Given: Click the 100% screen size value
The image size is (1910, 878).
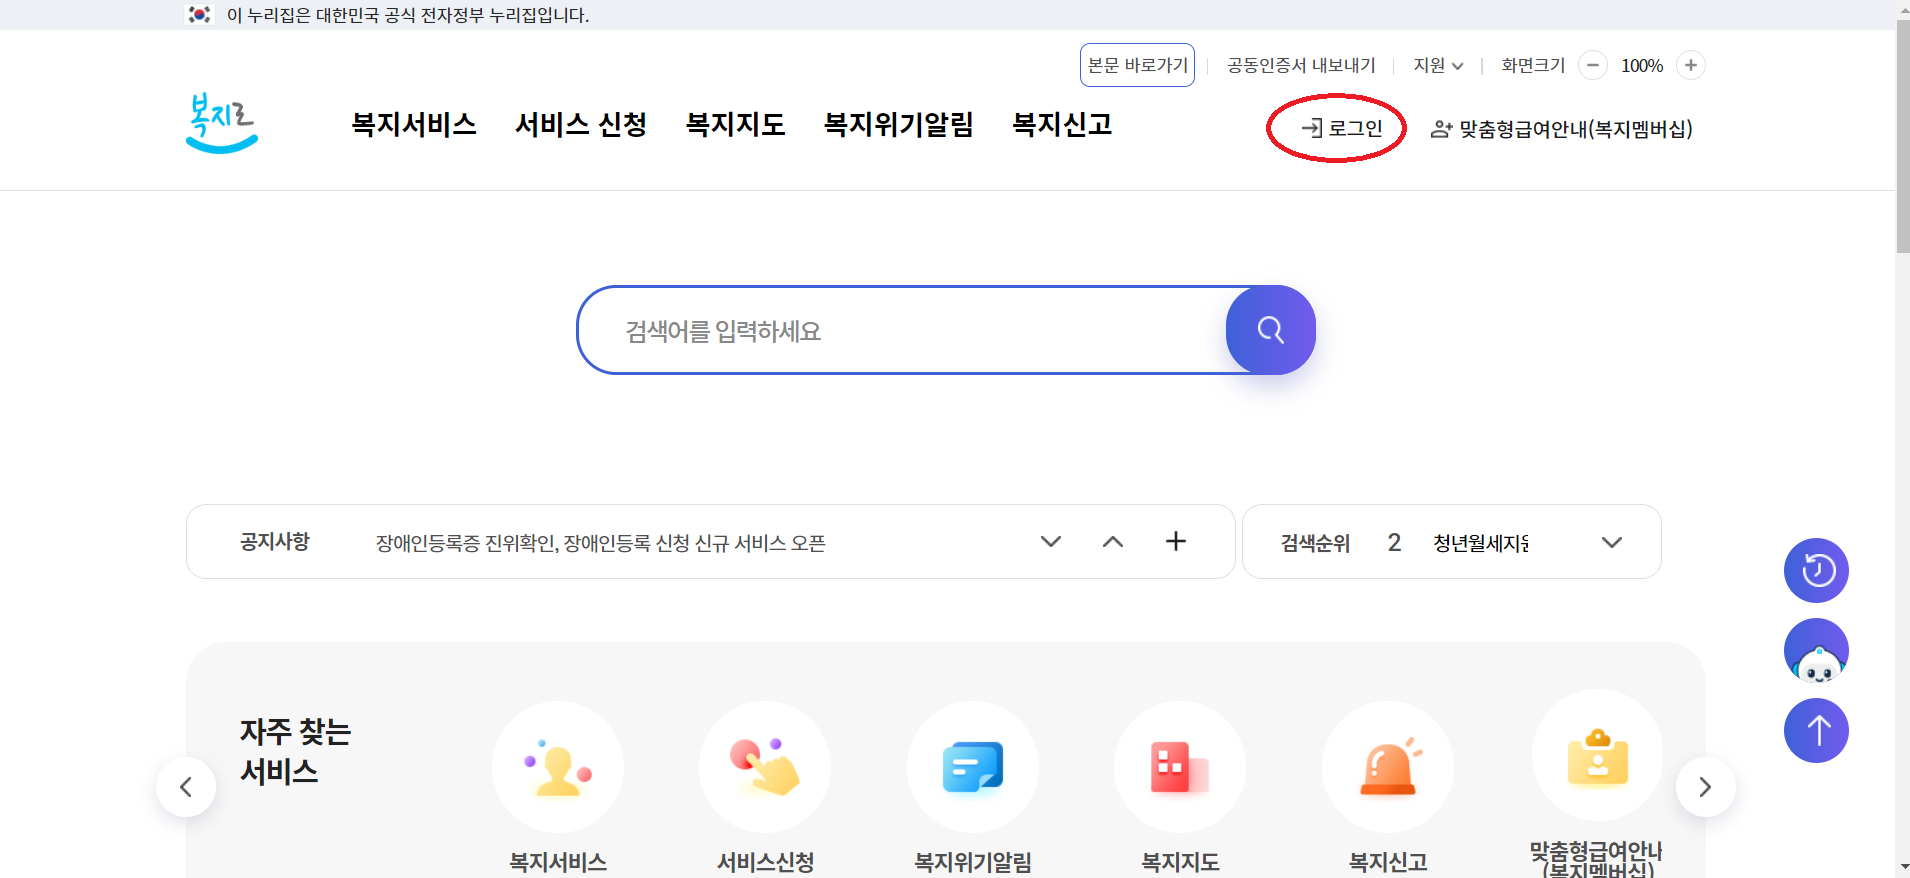Looking at the screenshot, I should tap(1642, 65).
